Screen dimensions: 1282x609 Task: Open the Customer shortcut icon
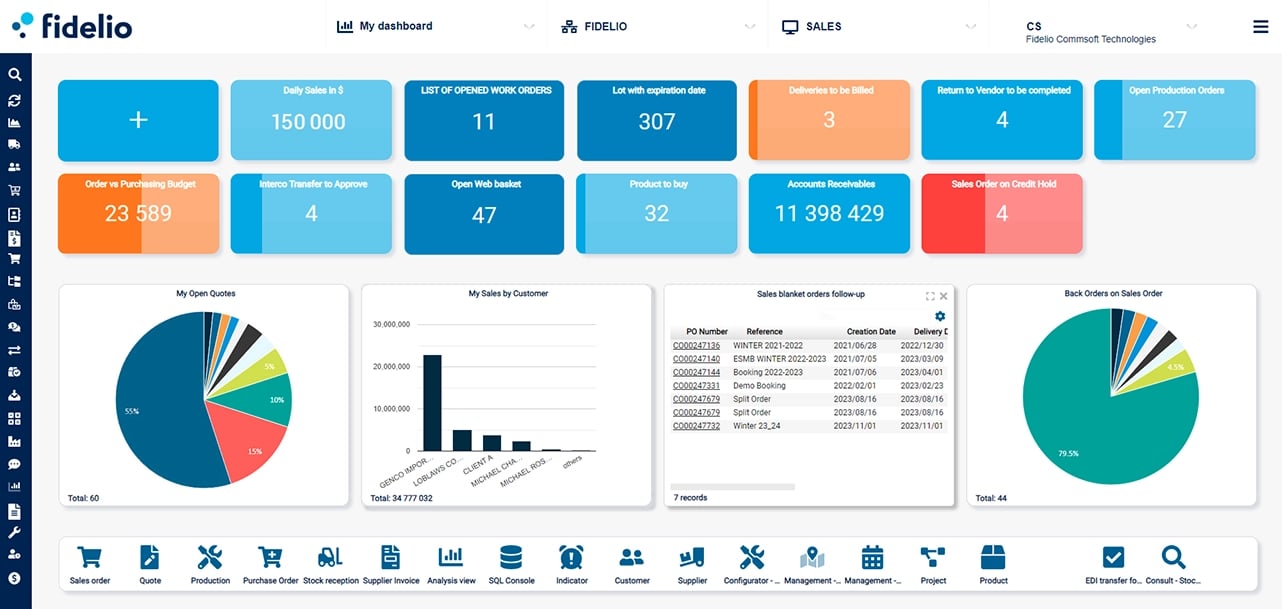[x=632, y=557]
